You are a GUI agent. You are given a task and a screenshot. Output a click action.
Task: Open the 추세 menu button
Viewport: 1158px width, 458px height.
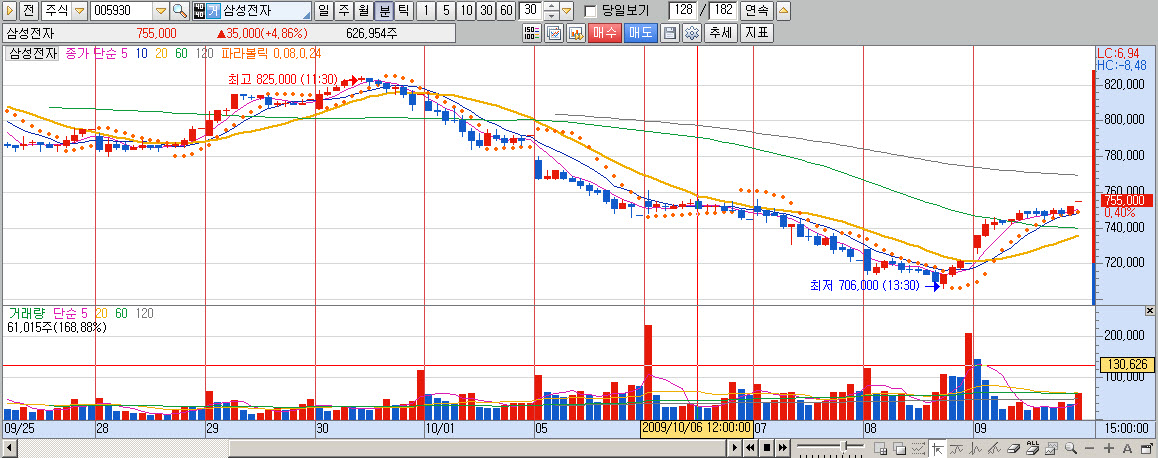coord(718,33)
